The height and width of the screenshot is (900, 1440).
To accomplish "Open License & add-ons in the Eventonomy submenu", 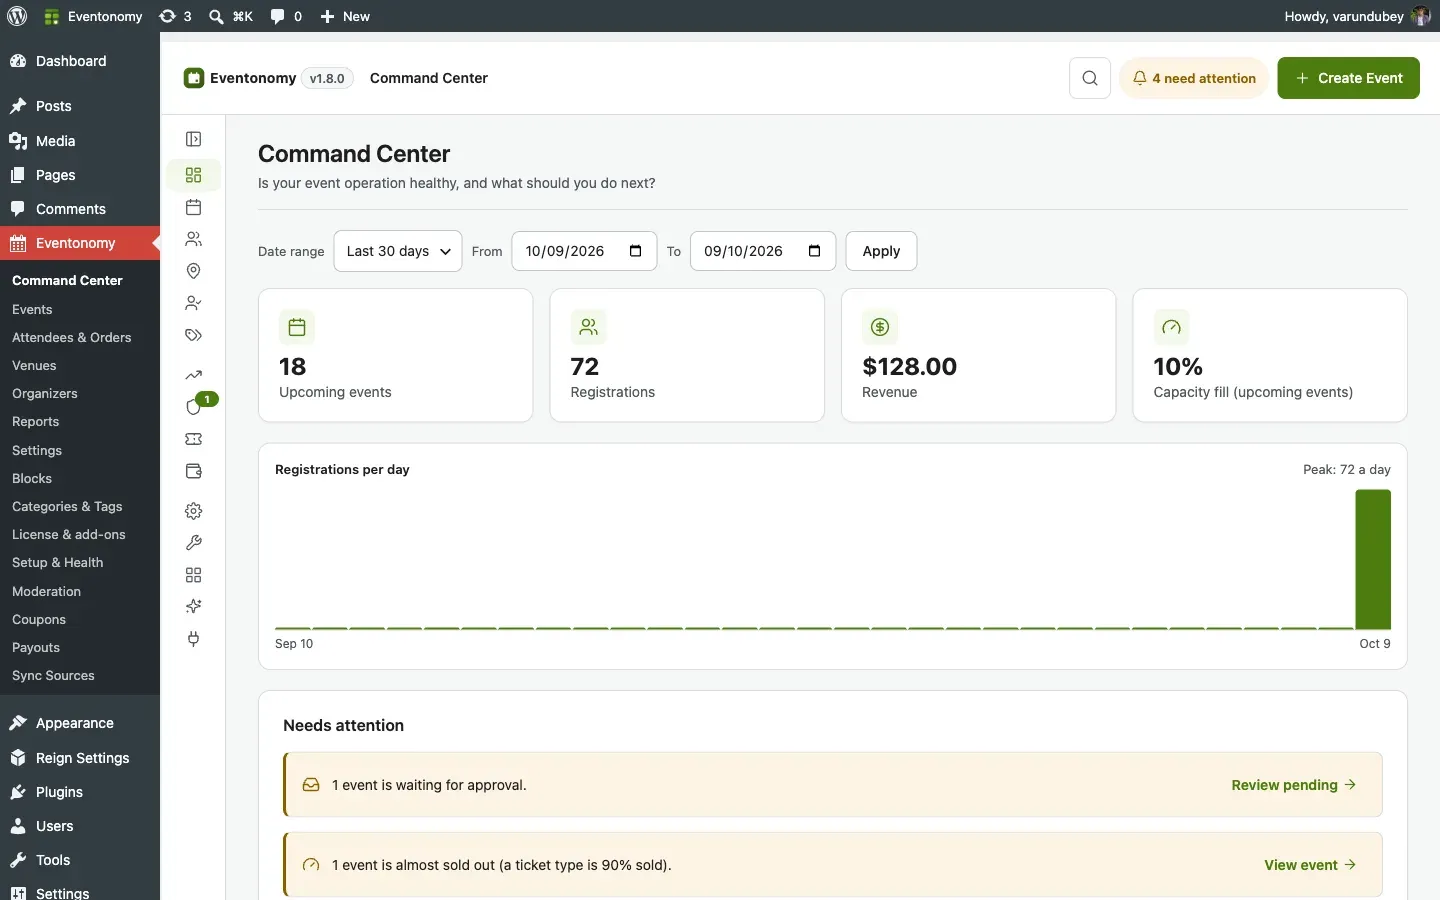I will tap(69, 535).
